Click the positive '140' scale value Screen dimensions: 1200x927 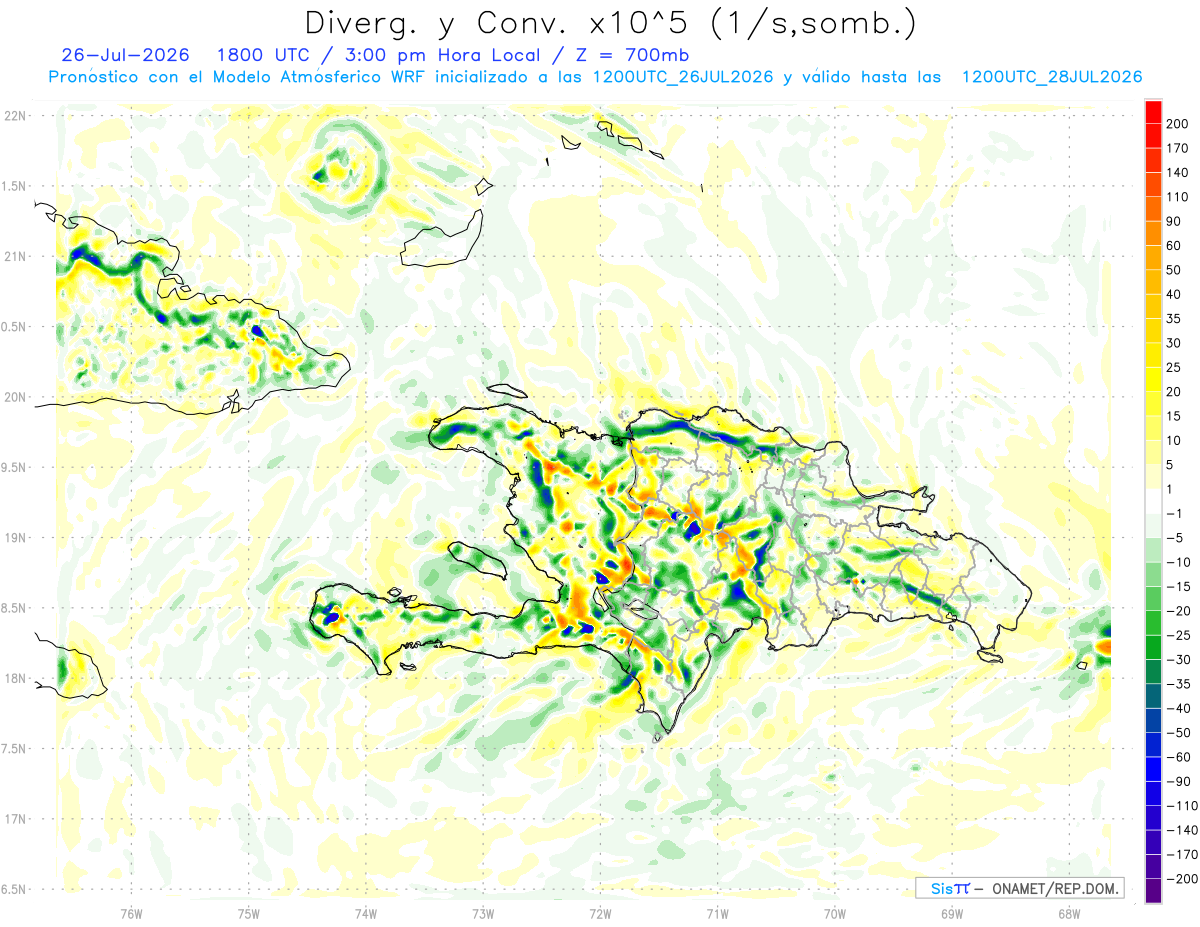click(1178, 172)
